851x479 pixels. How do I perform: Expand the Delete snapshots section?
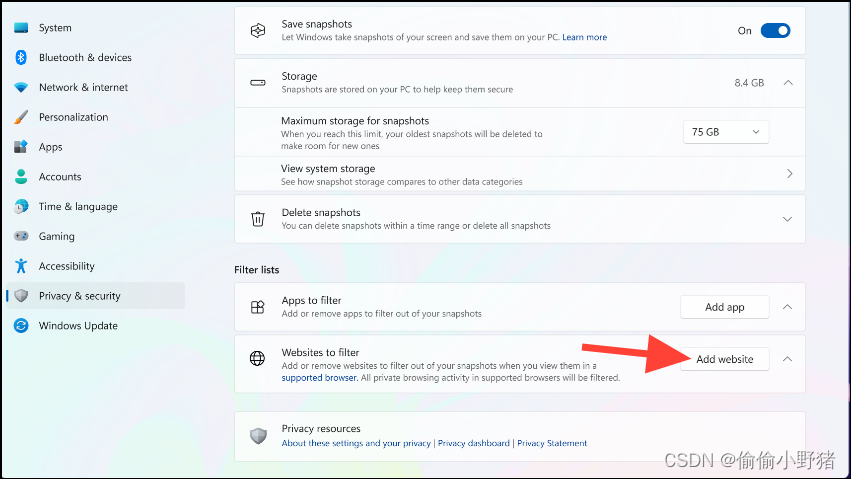point(788,219)
